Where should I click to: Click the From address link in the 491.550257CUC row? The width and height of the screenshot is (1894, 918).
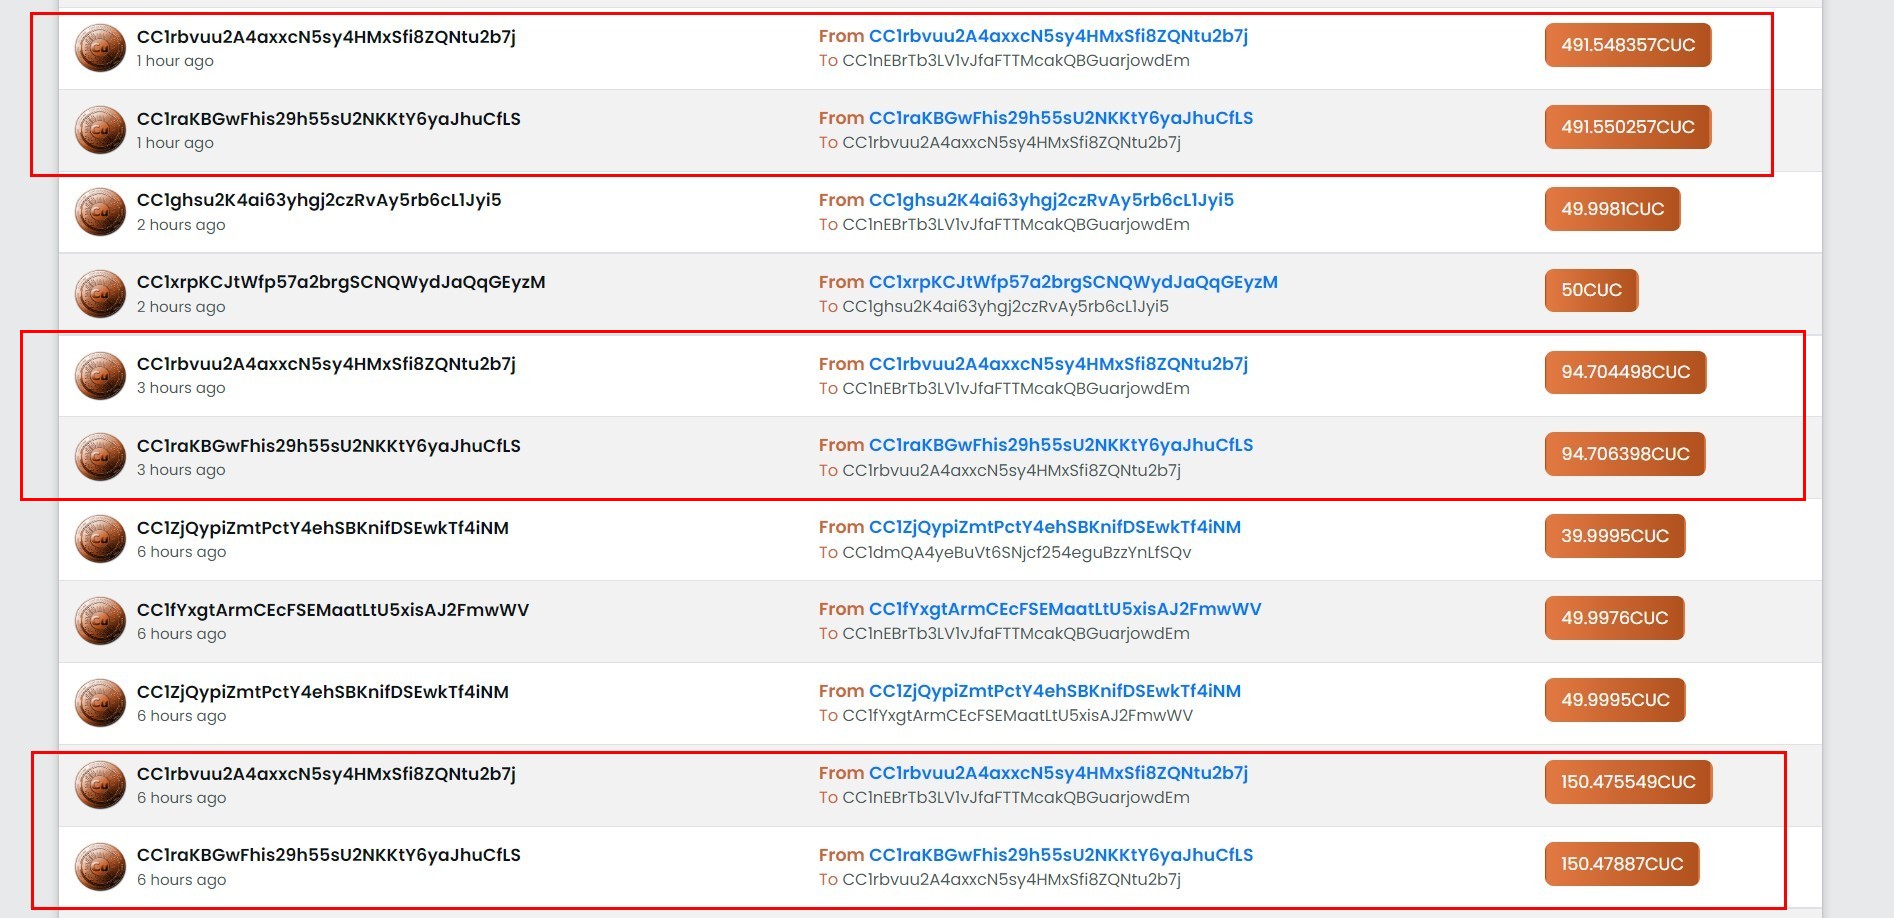tap(1061, 118)
